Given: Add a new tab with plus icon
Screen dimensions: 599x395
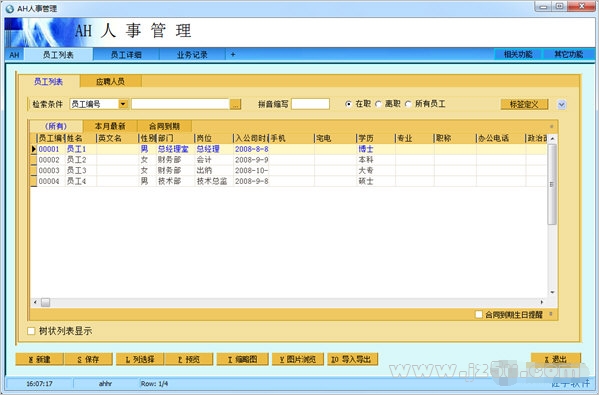Looking at the screenshot, I should [x=233, y=55].
